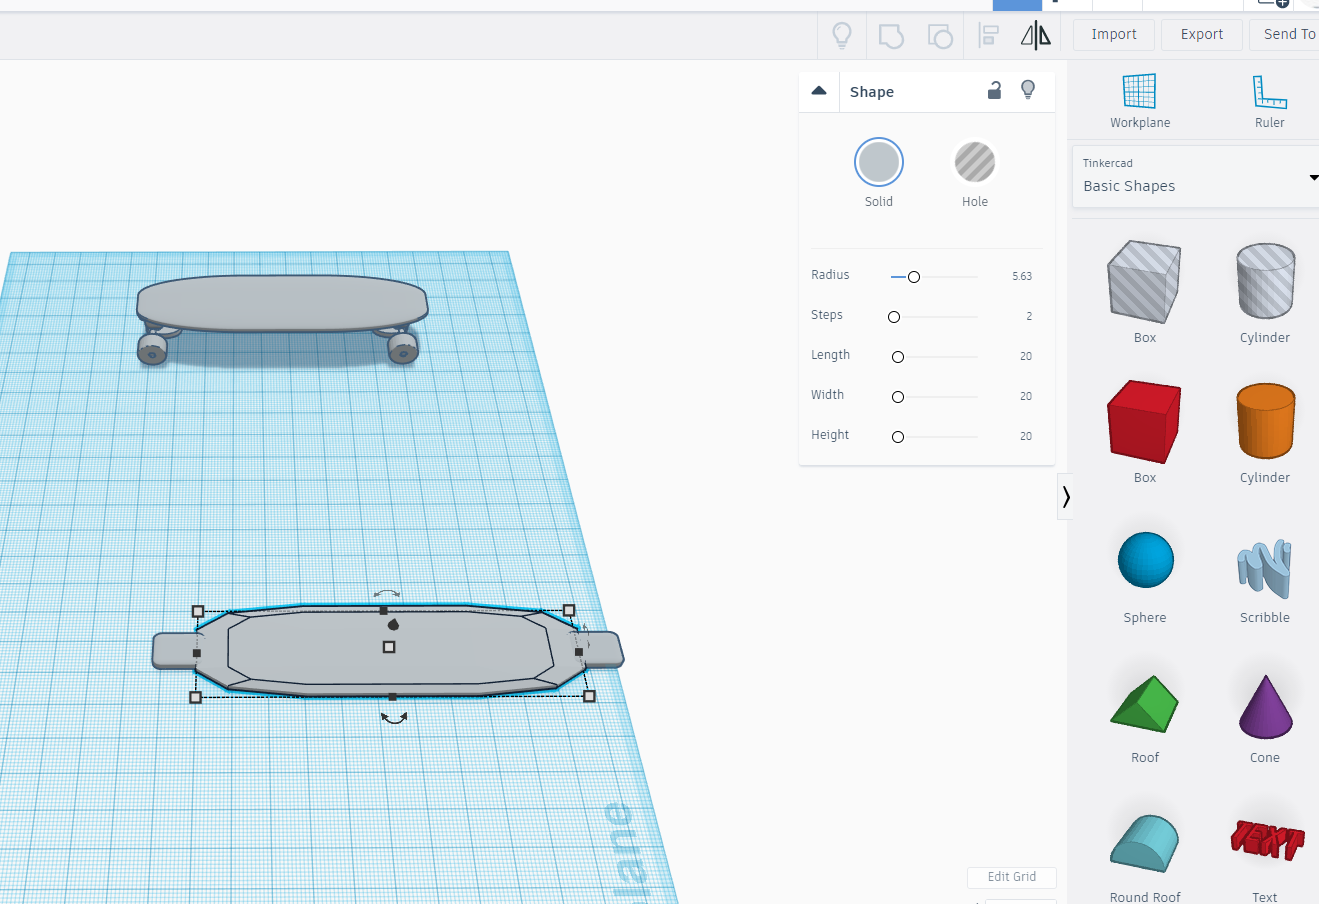1319x904 pixels.
Task: Click the bottom-left corner resize handle
Action: coord(196,697)
